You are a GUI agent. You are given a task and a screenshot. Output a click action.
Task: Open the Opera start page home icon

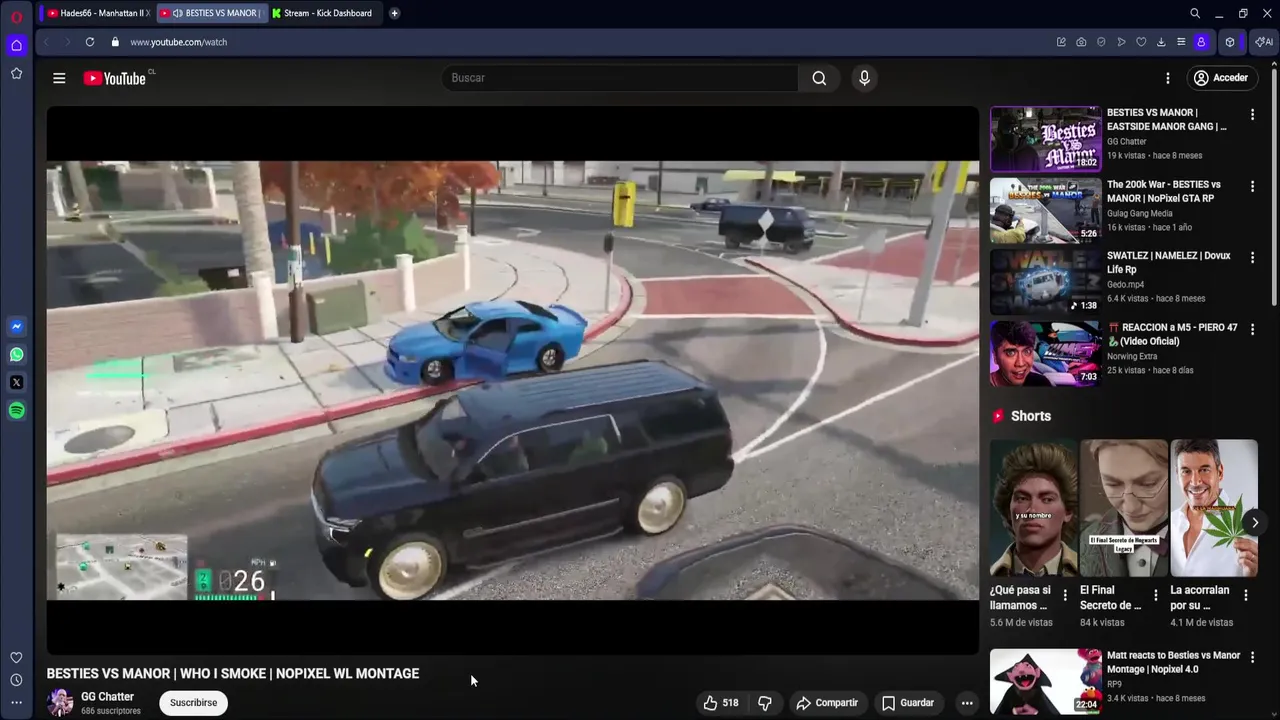(16, 45)
